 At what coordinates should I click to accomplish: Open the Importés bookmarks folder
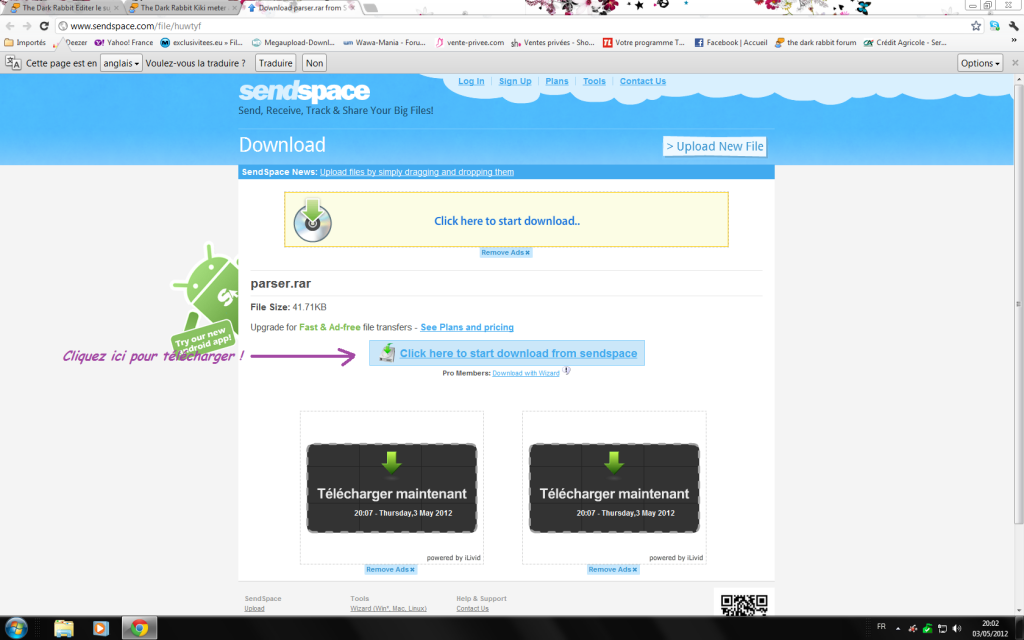click(25, 42)
